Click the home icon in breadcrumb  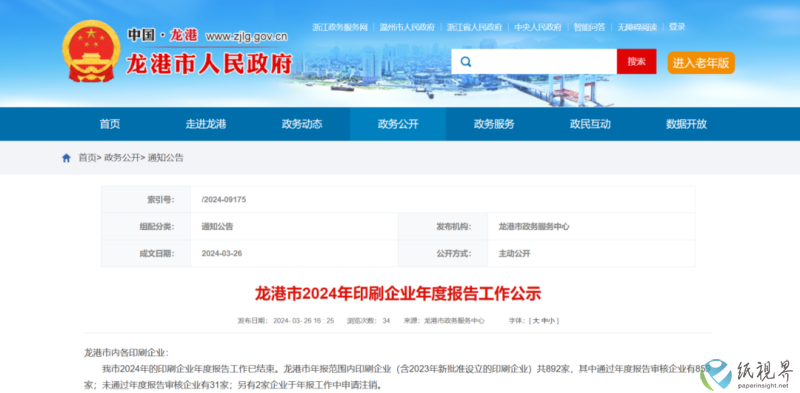[66, 158]
